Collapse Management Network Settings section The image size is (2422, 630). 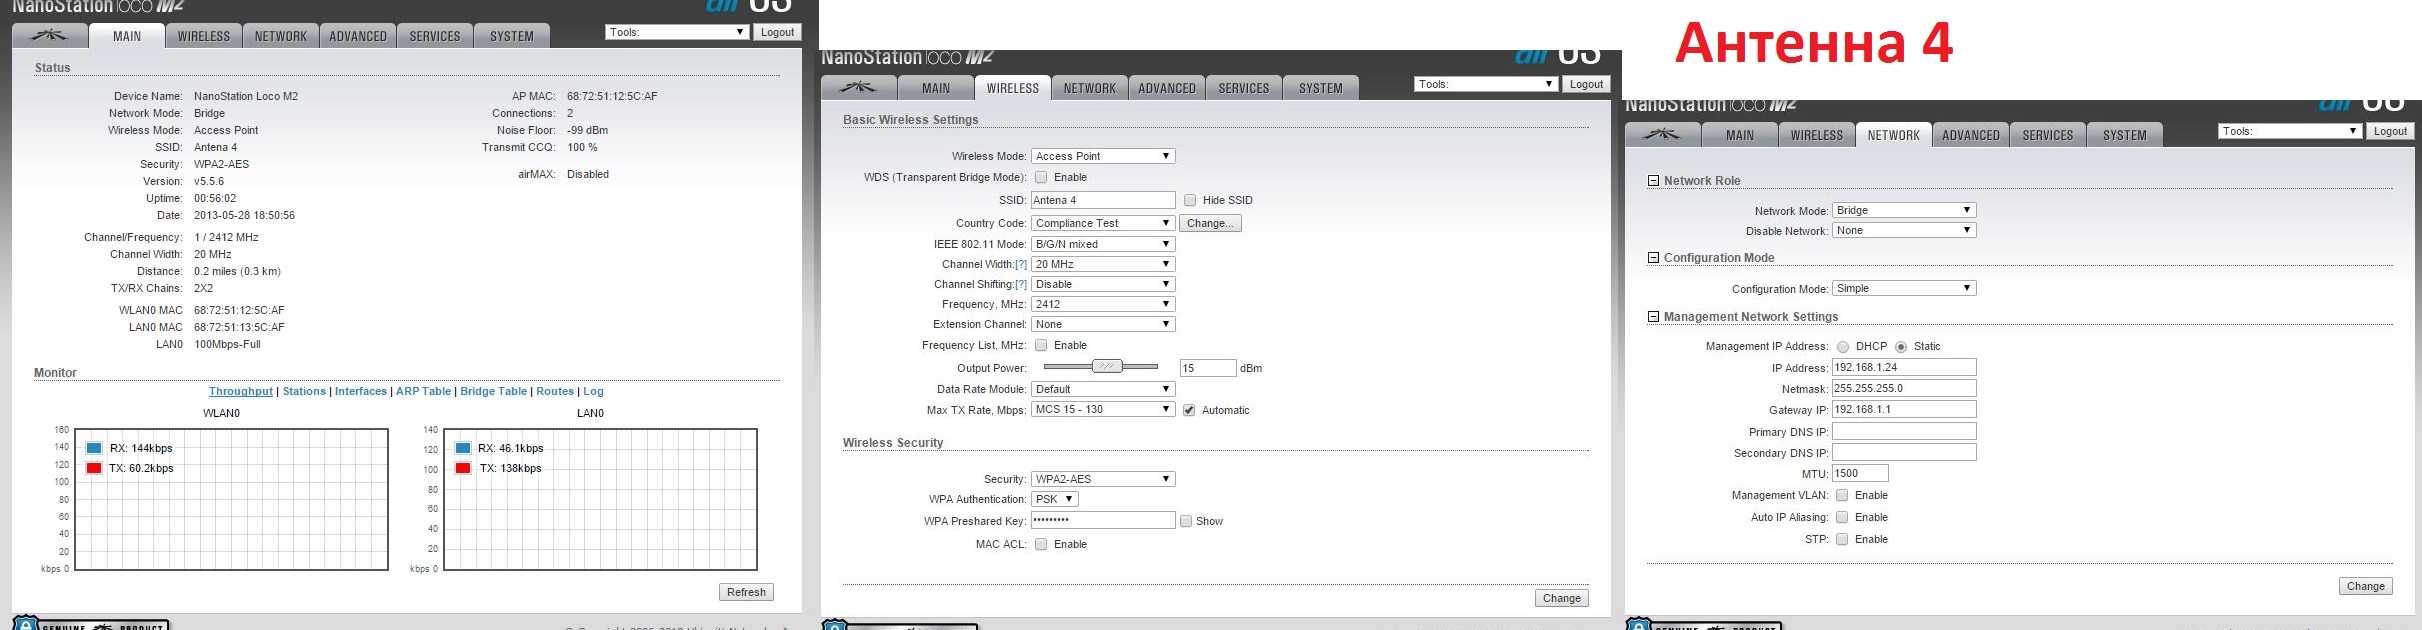(x=1653, y=317)
